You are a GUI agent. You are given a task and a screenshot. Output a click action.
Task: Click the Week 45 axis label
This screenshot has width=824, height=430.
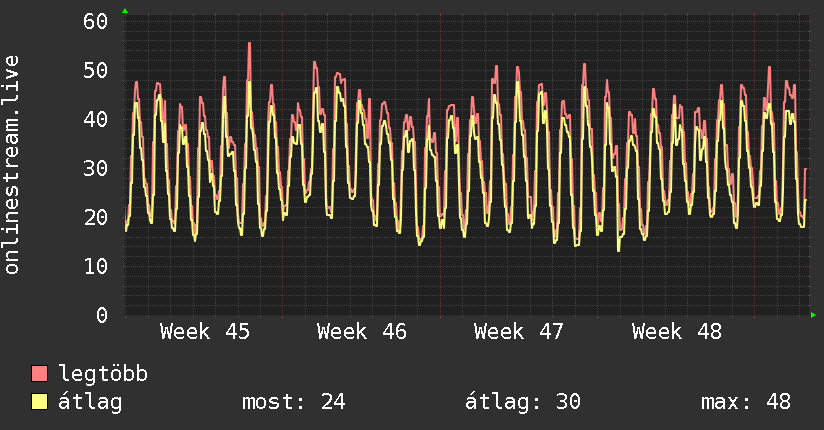[x=205, y=332]
